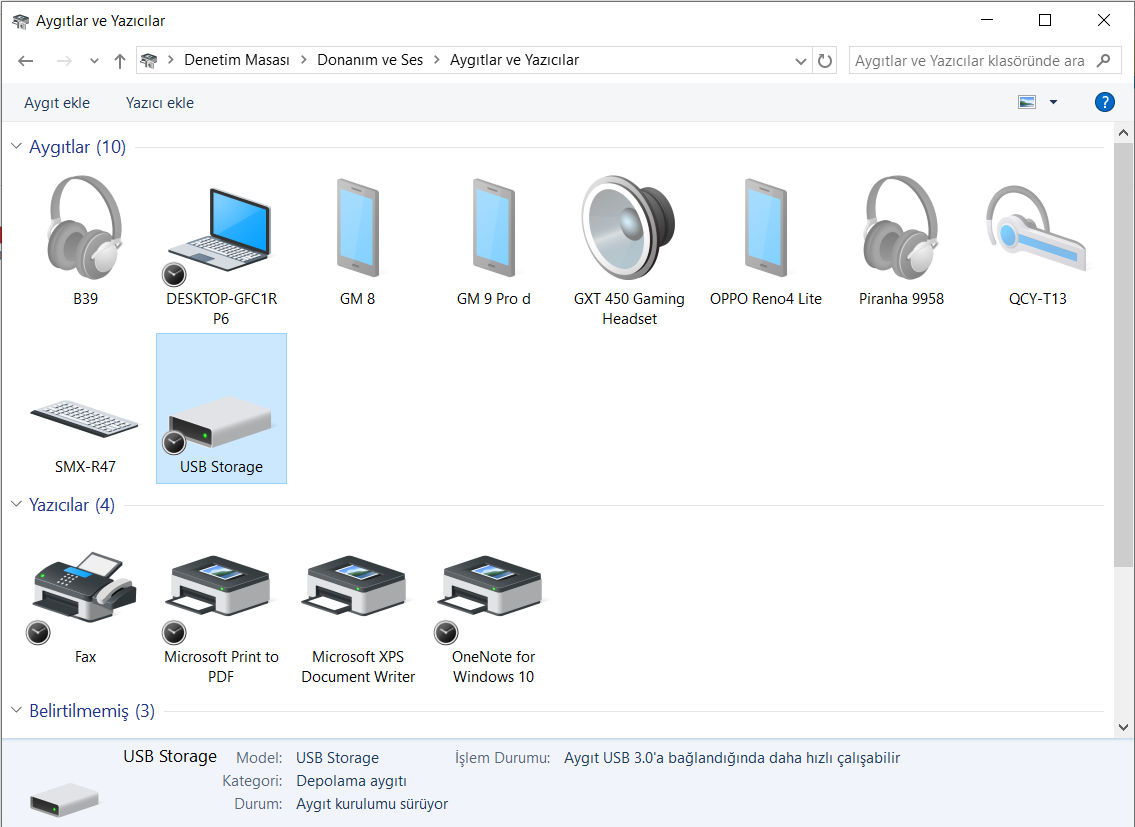
Task: Click Aygıt ekle to add device
Action: (x=56, y=103)
